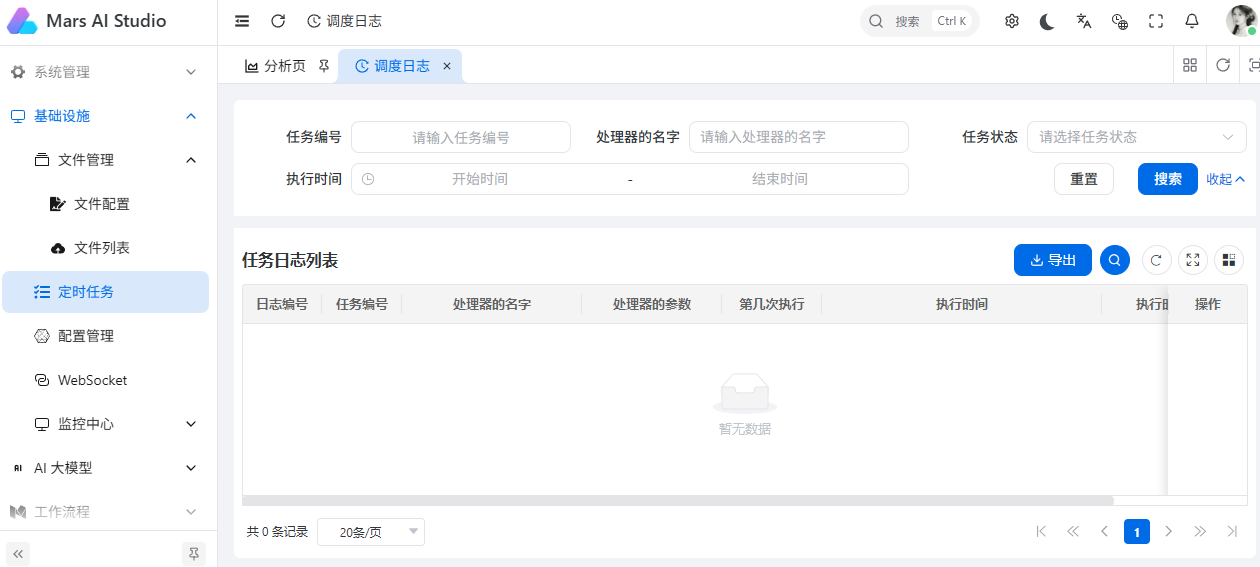Screen dimensions: 1260x567
Task: Open the user avatar menu
Action: pos(1241,21)
